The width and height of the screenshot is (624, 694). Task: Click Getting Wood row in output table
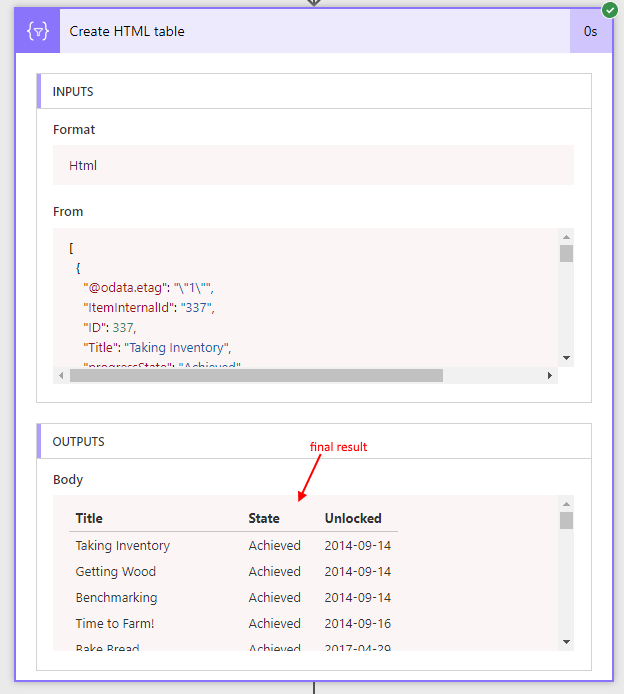coord(115,572)
